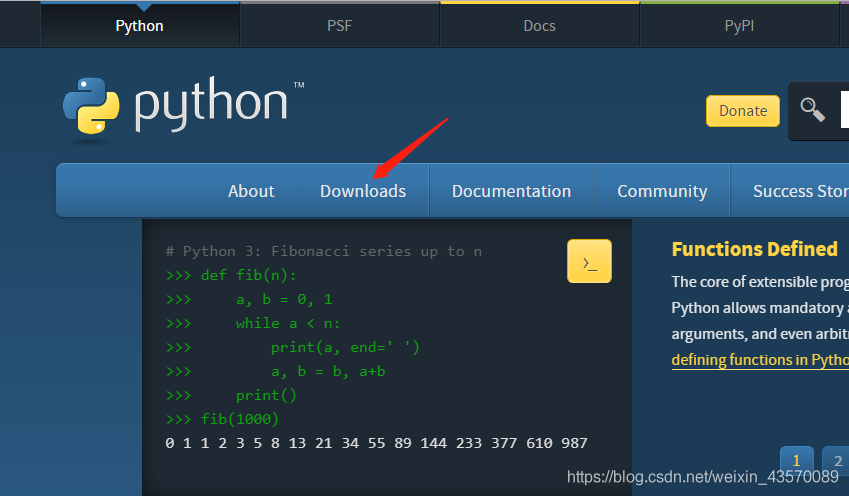Open the Success Stories menu

[800, 191]
